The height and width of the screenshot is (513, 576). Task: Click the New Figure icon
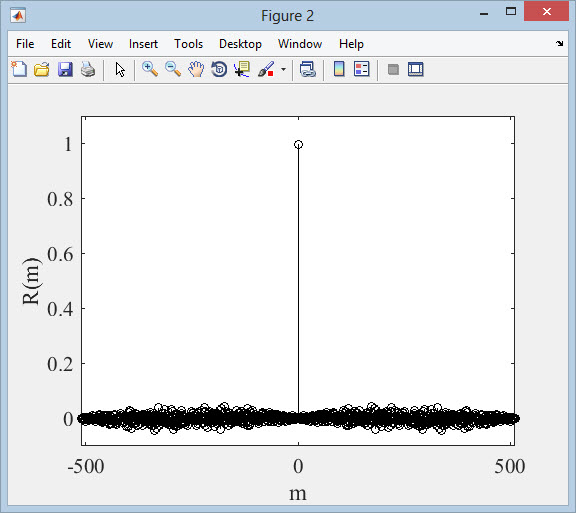point(19,69)
